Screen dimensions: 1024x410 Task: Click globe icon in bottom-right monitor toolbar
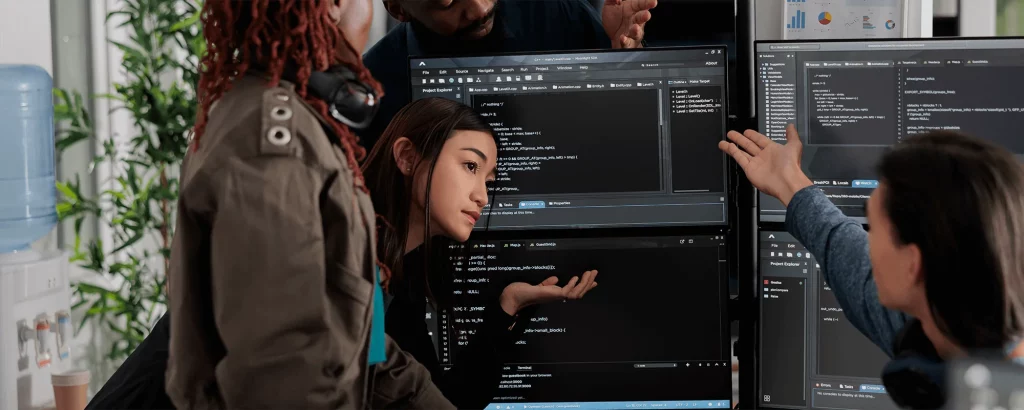point(799,254)
